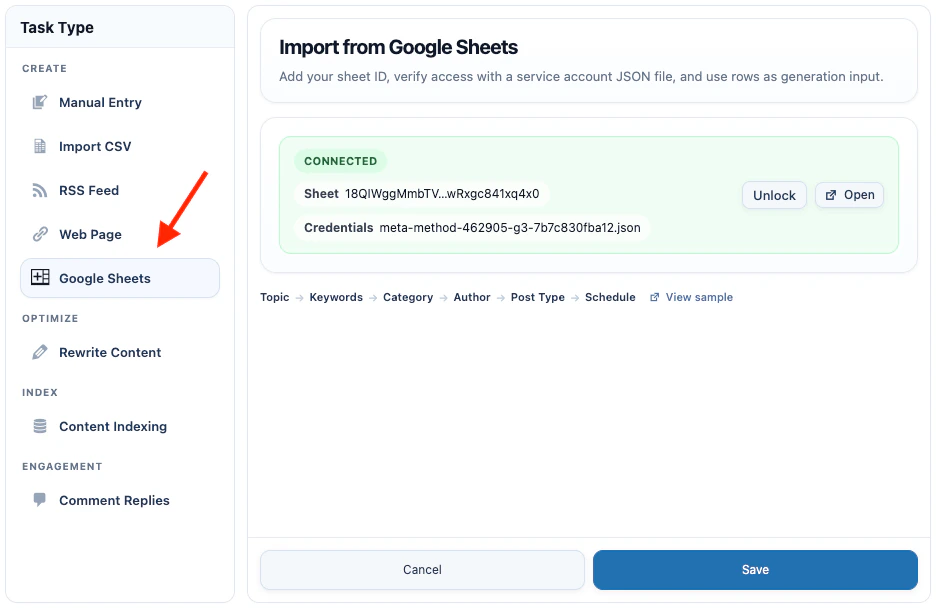Cancel the Google Sheets import
The height and width of the screenshot is (614, 936).
pyautogui.click(x=422, y=570)
